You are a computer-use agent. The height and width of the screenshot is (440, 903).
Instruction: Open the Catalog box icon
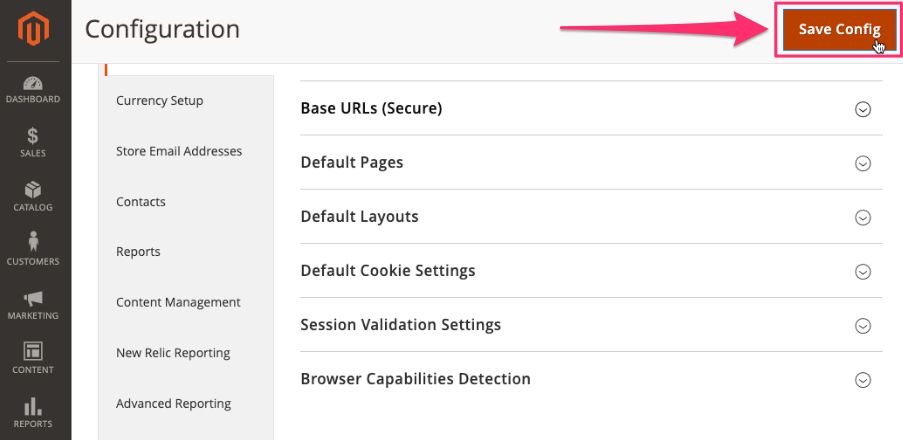[33, 190]
